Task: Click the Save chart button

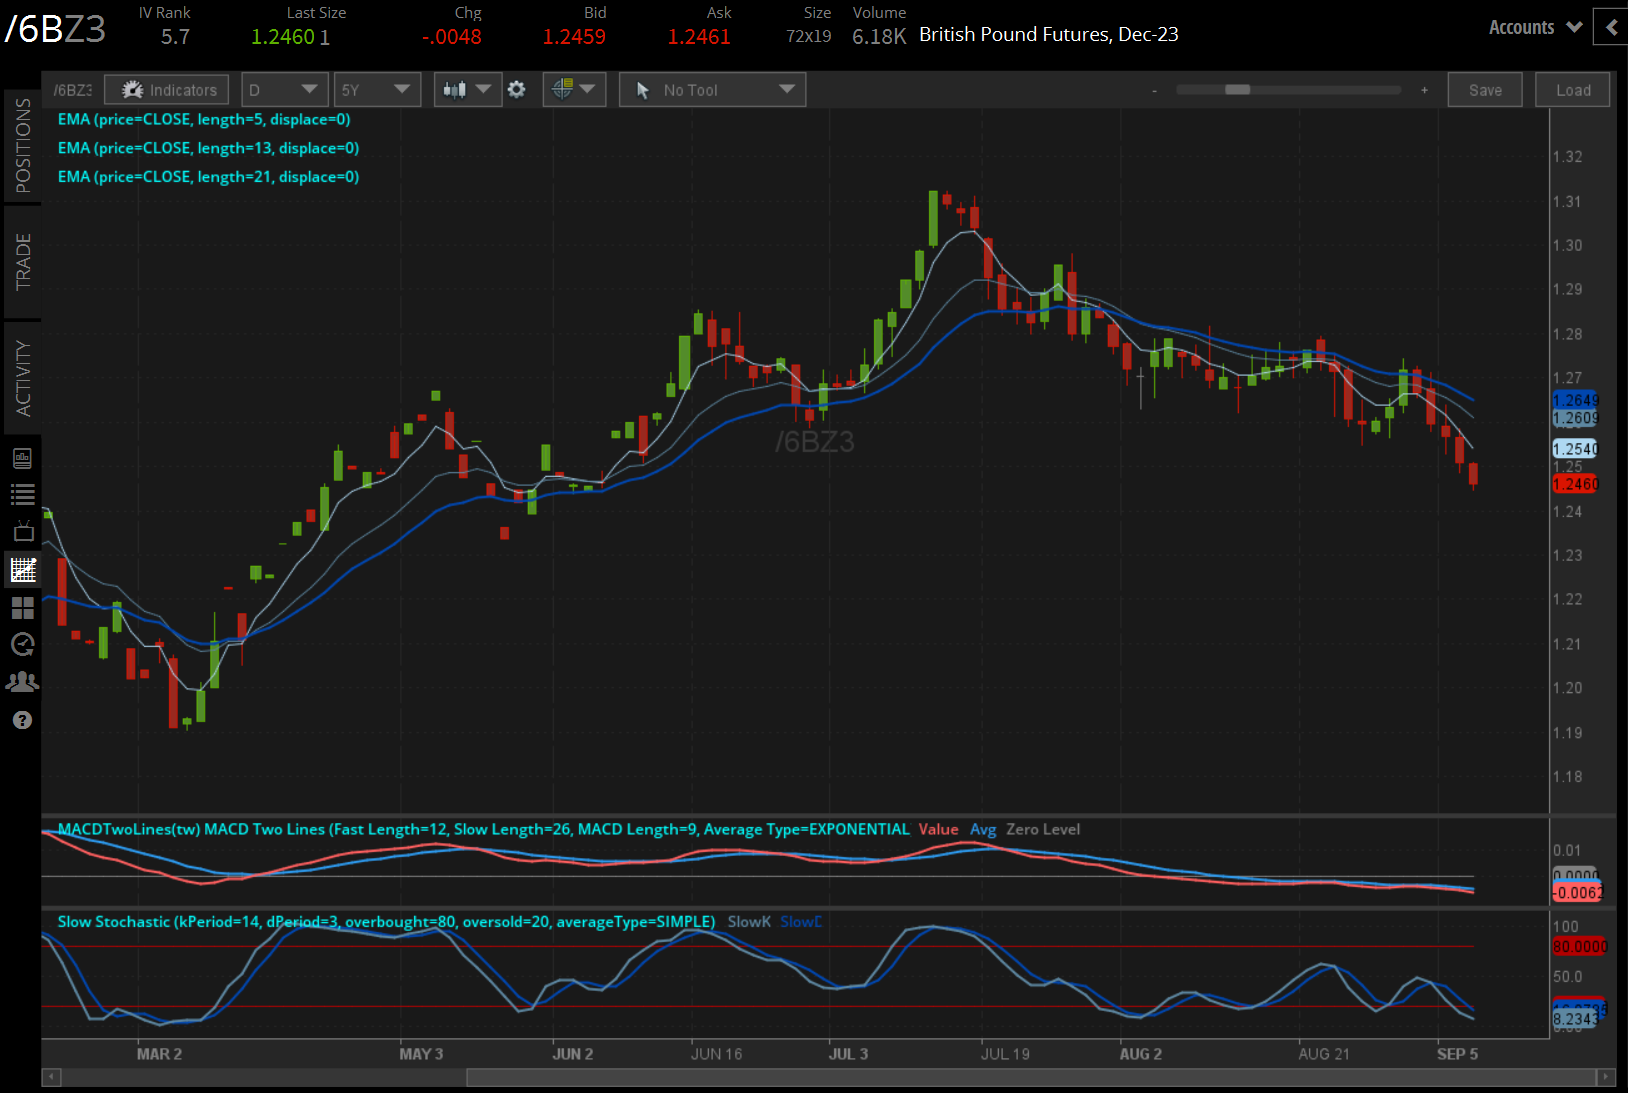Action: pyautogui.click(x=1485, y=90)
